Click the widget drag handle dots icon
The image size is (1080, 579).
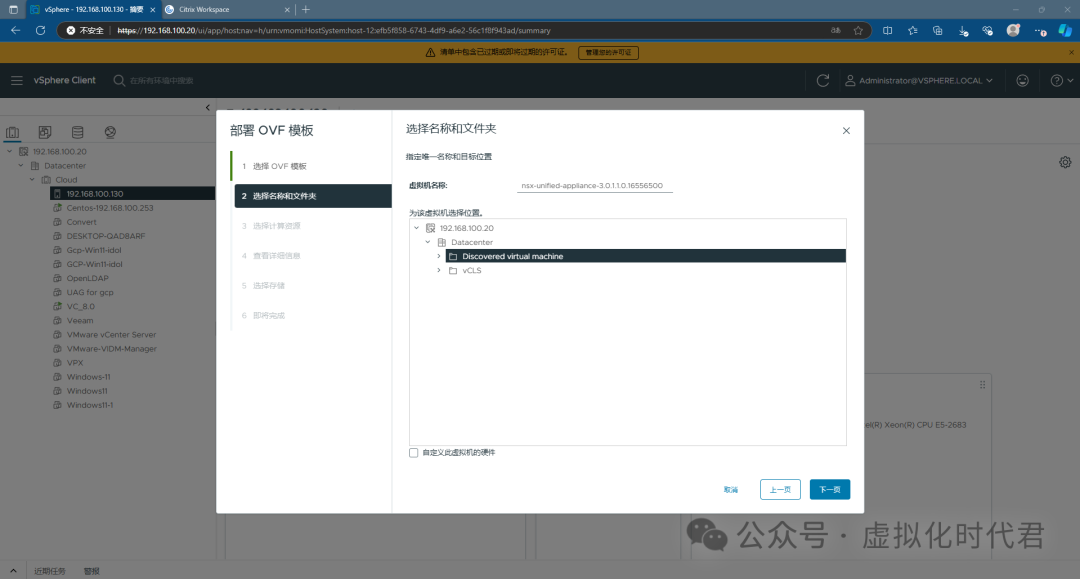[x=982, y=385]
